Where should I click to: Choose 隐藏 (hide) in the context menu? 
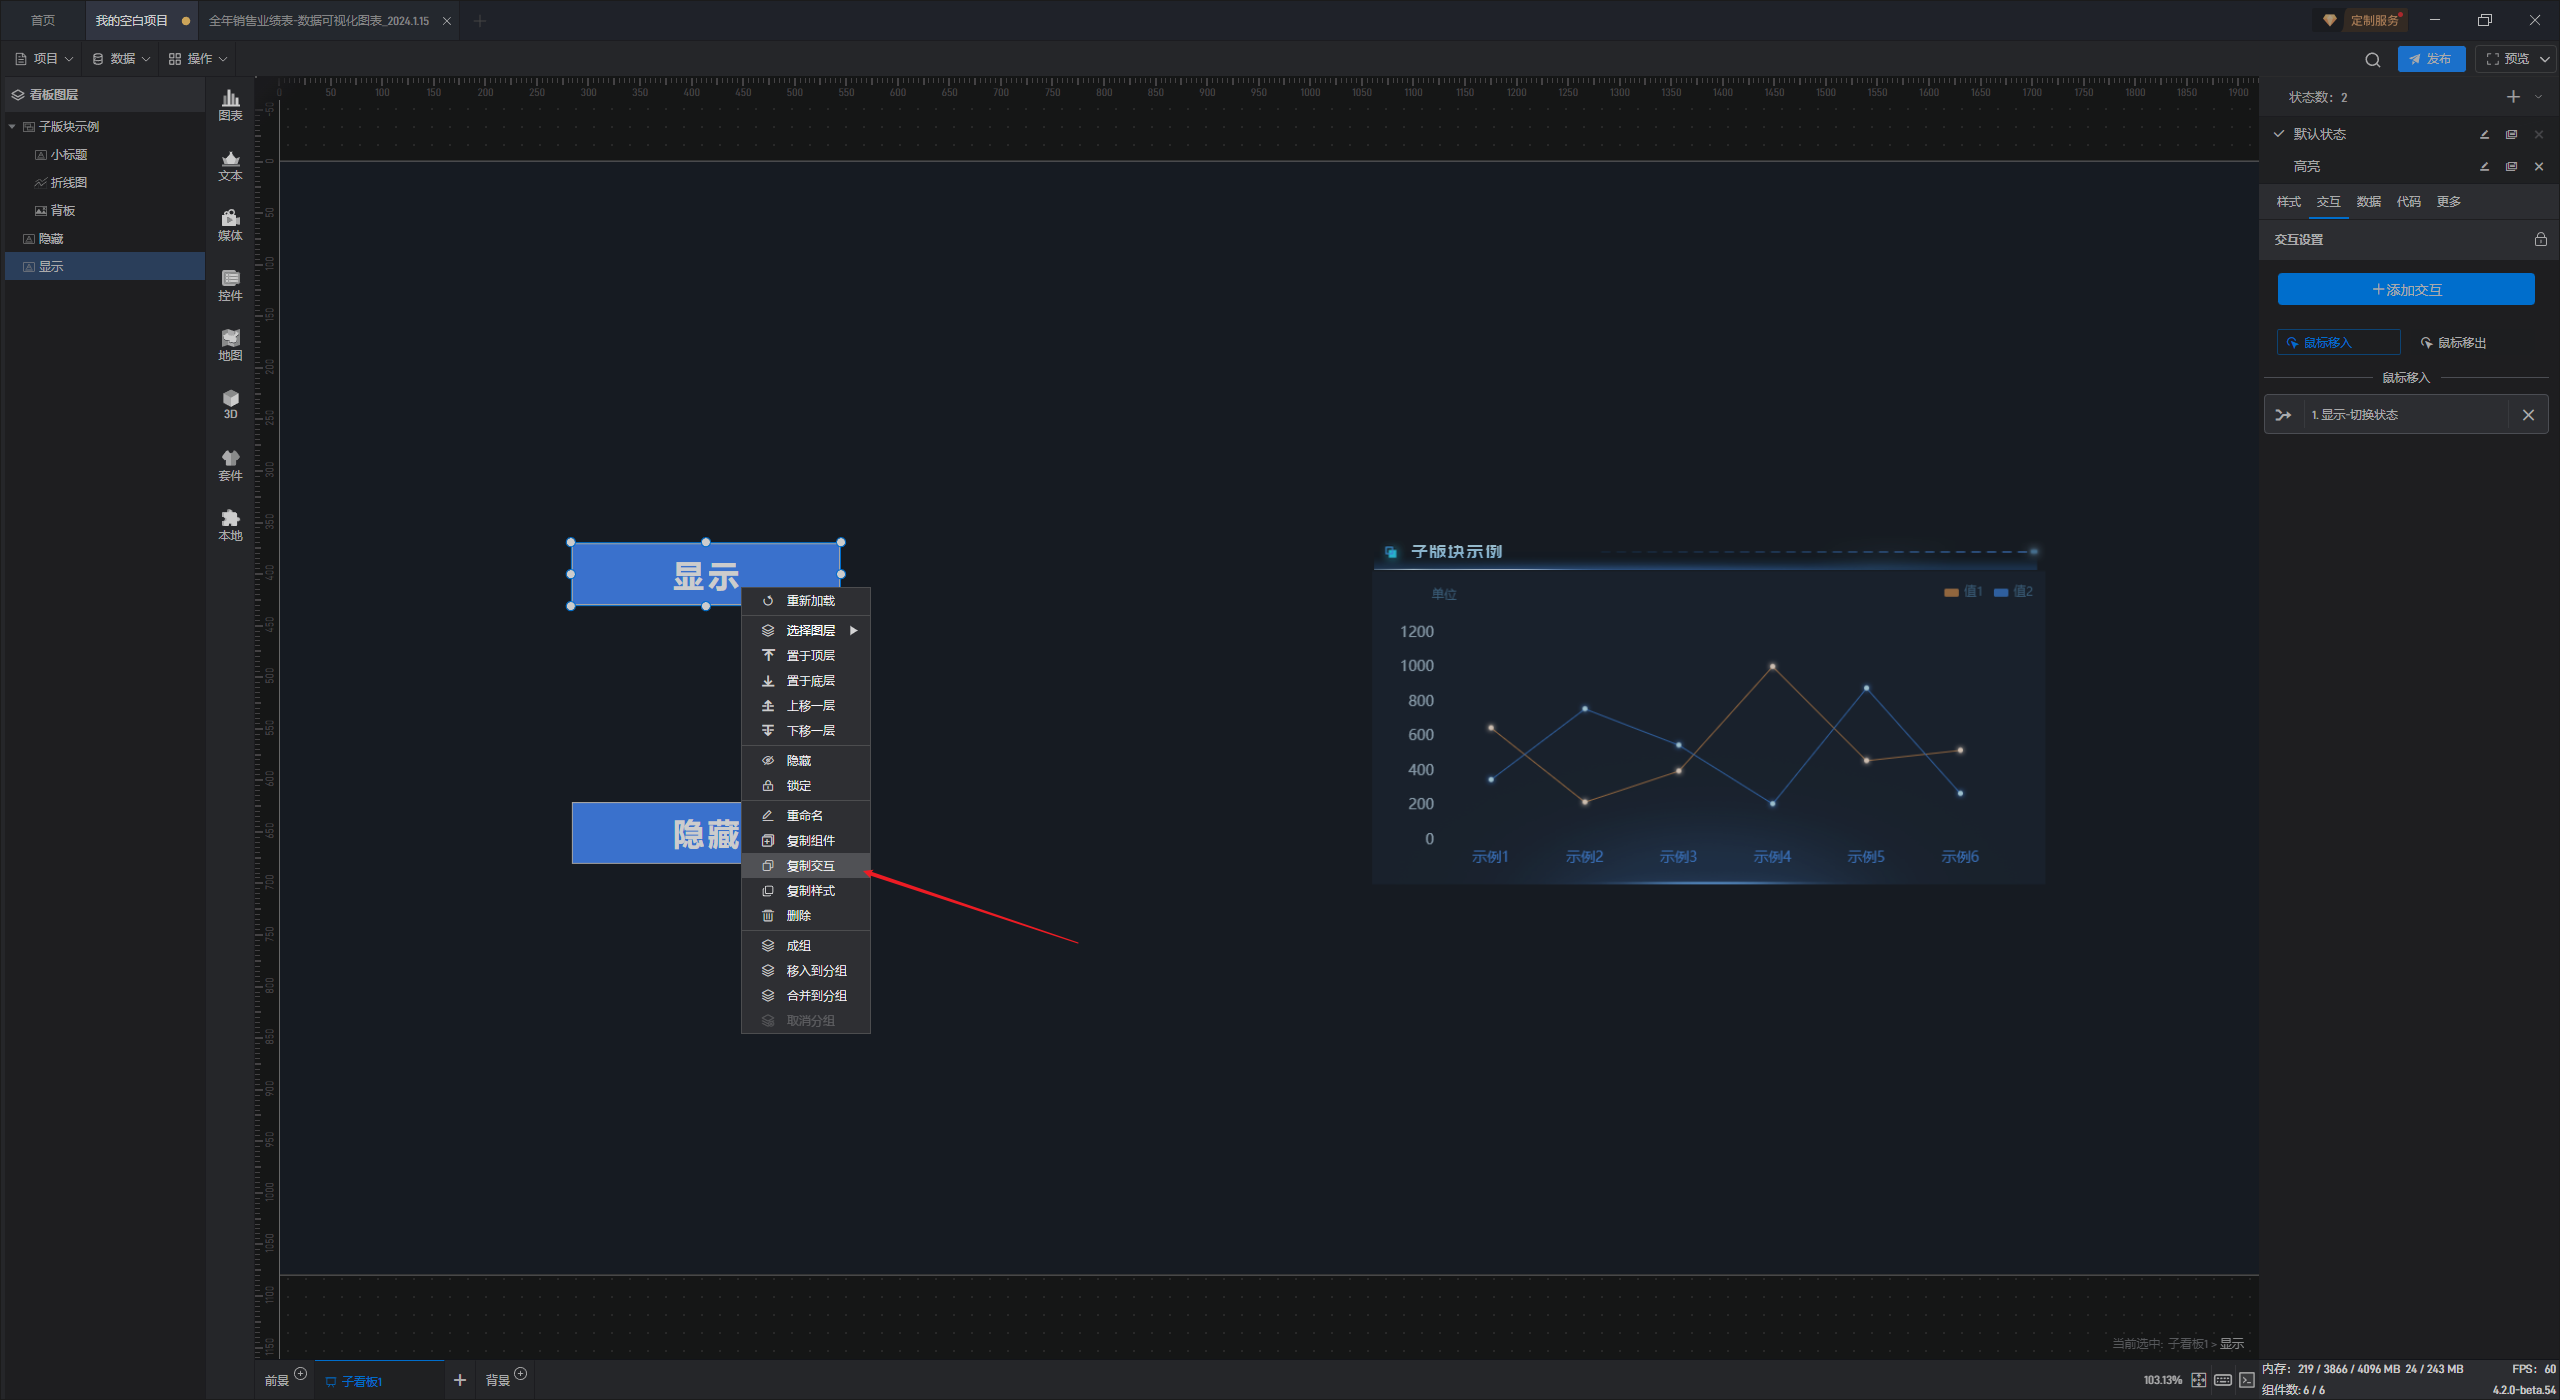point(798,760)
